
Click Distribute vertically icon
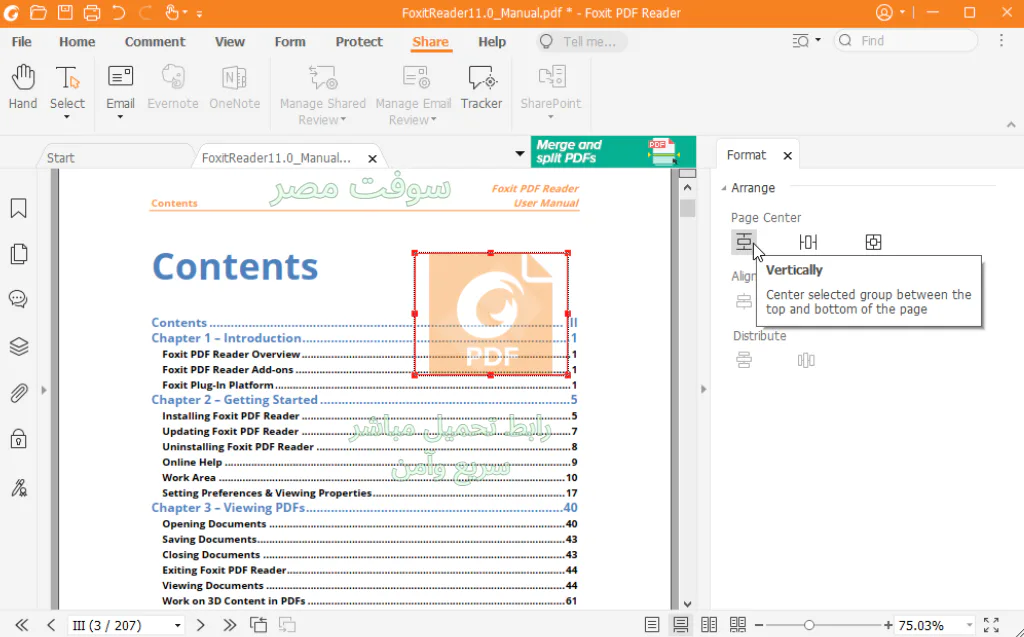tap(744, 360)
